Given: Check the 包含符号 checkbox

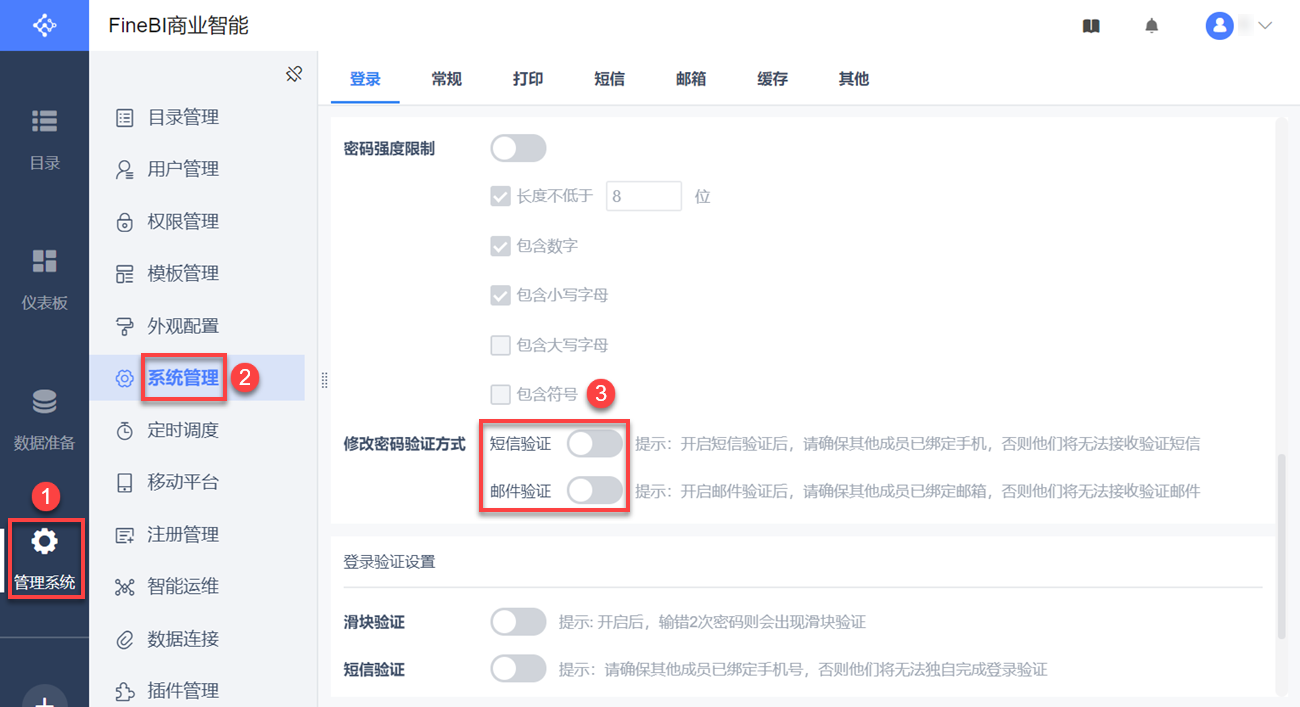Looking at the screenshot, I should click(x=501, y=394).
